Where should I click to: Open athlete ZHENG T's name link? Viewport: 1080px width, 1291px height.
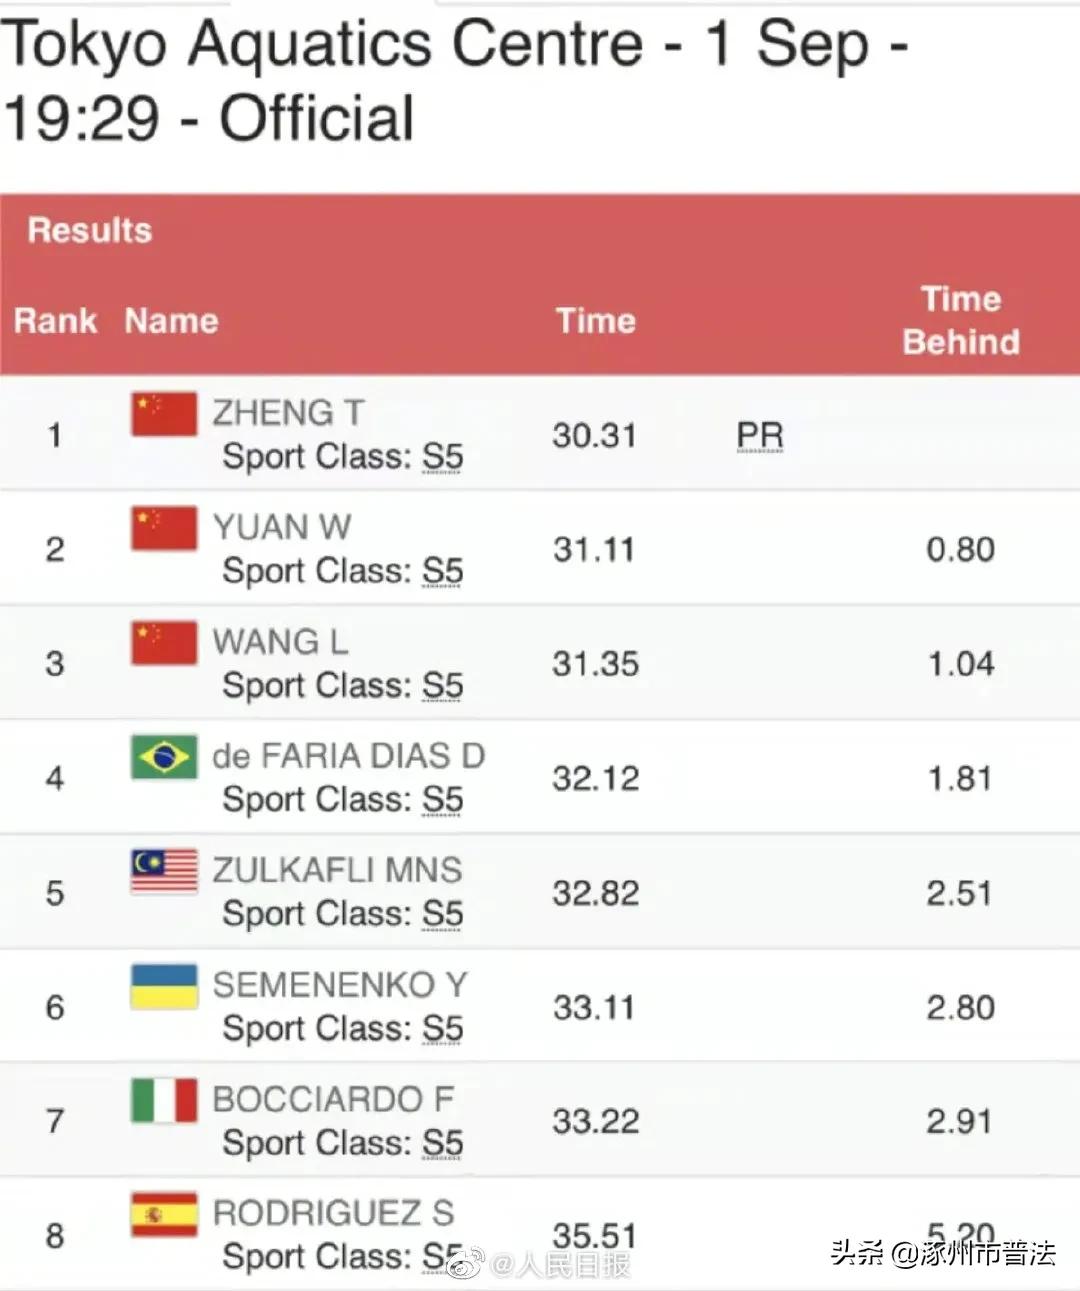[x=288, y=413]
